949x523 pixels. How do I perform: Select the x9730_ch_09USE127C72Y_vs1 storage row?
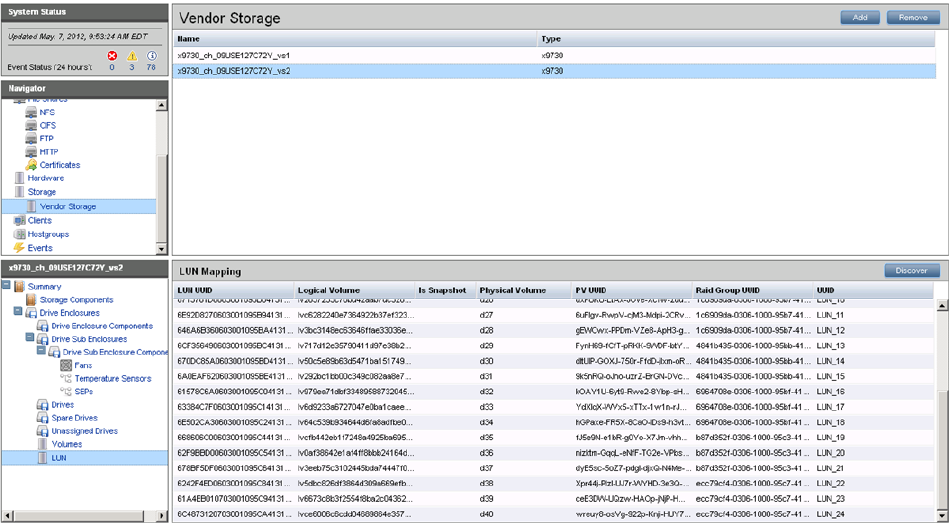click(x=232, y=55)
